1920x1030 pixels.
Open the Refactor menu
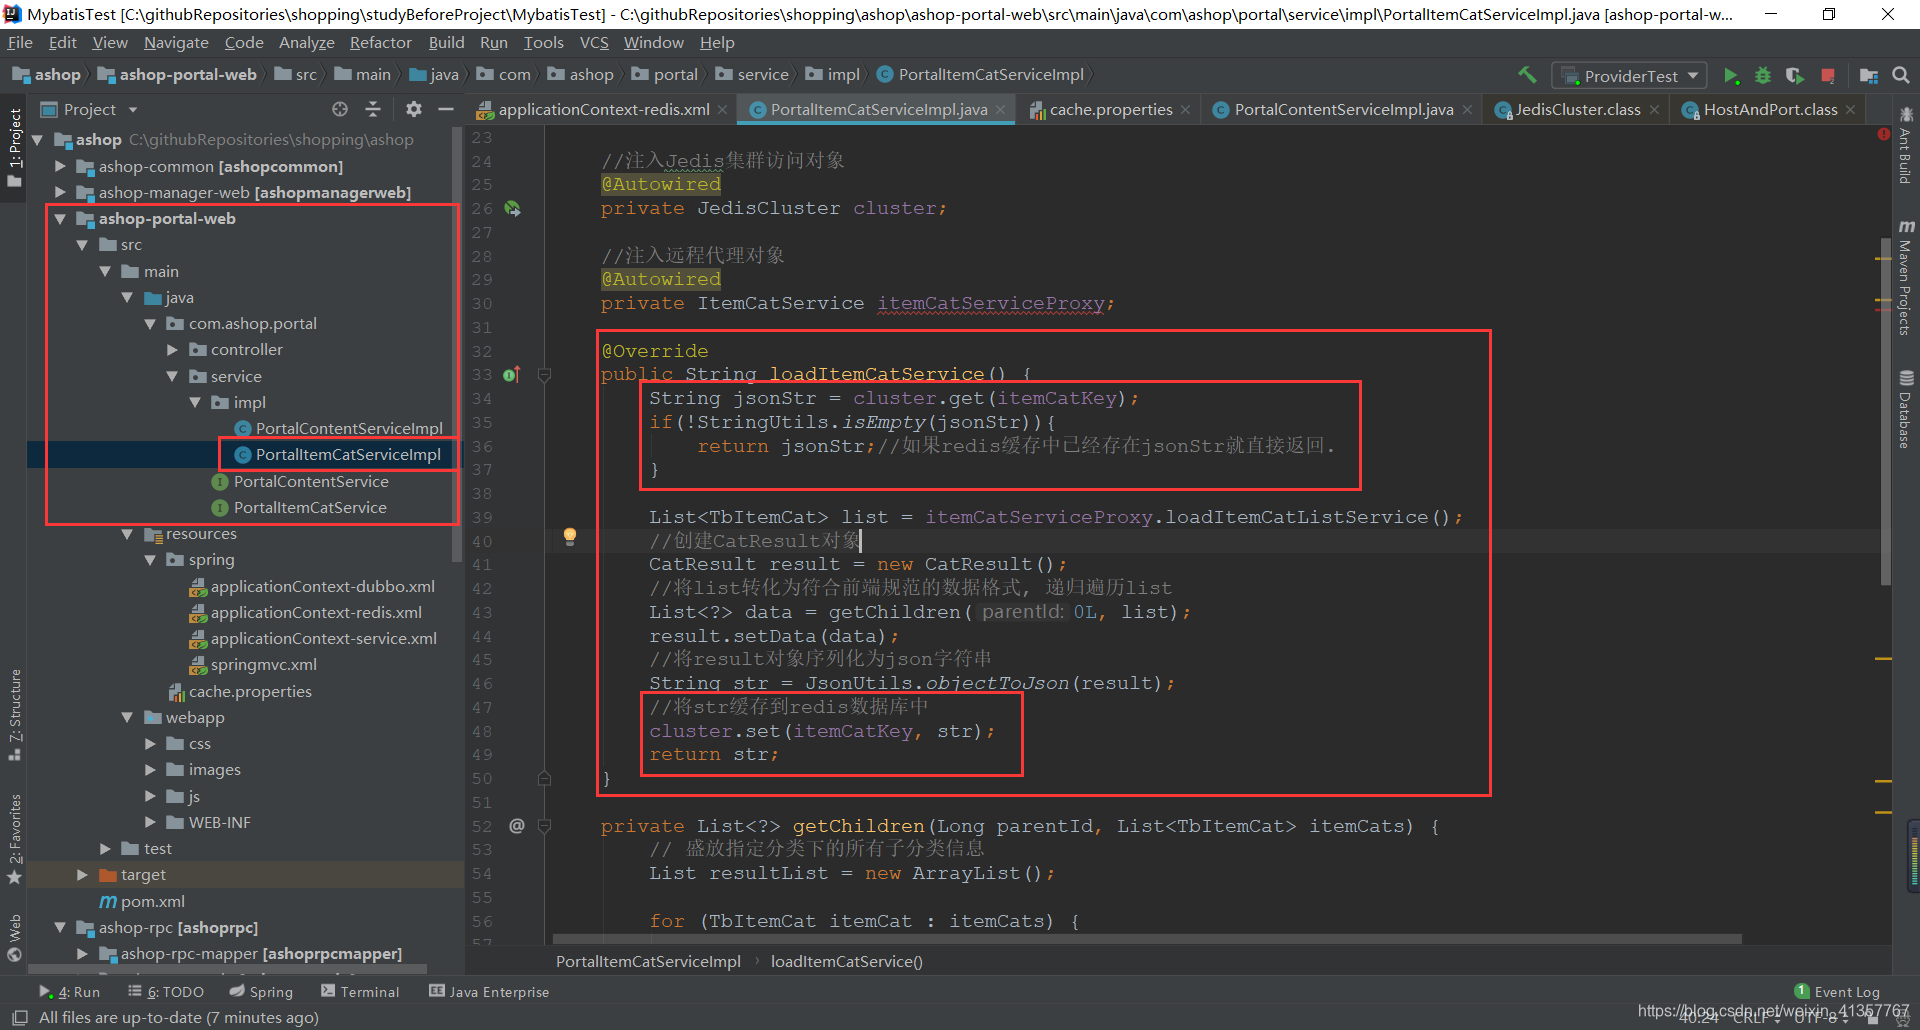[380, 43]
